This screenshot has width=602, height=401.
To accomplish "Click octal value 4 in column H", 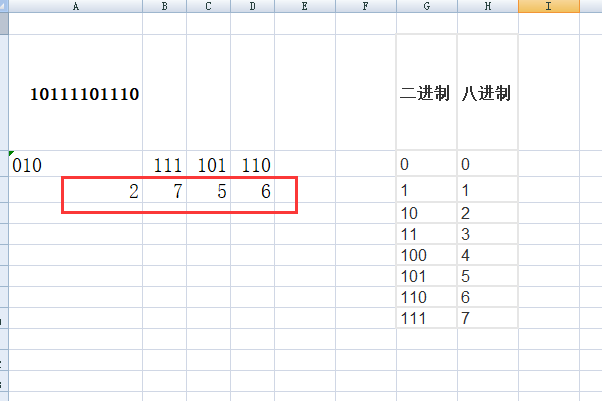I will point(488,255).
